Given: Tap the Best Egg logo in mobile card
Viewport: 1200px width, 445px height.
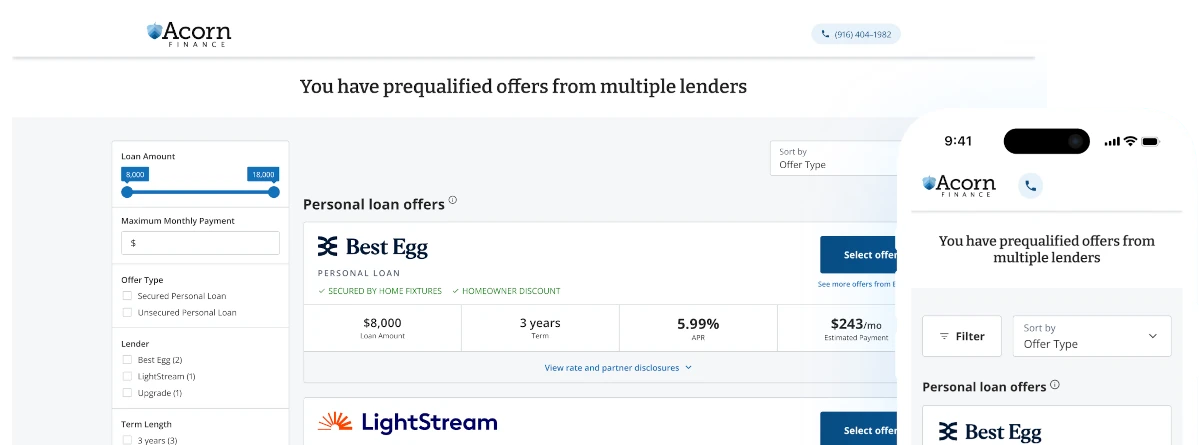Looking at the screenshot, I should (x=989, y=432).
